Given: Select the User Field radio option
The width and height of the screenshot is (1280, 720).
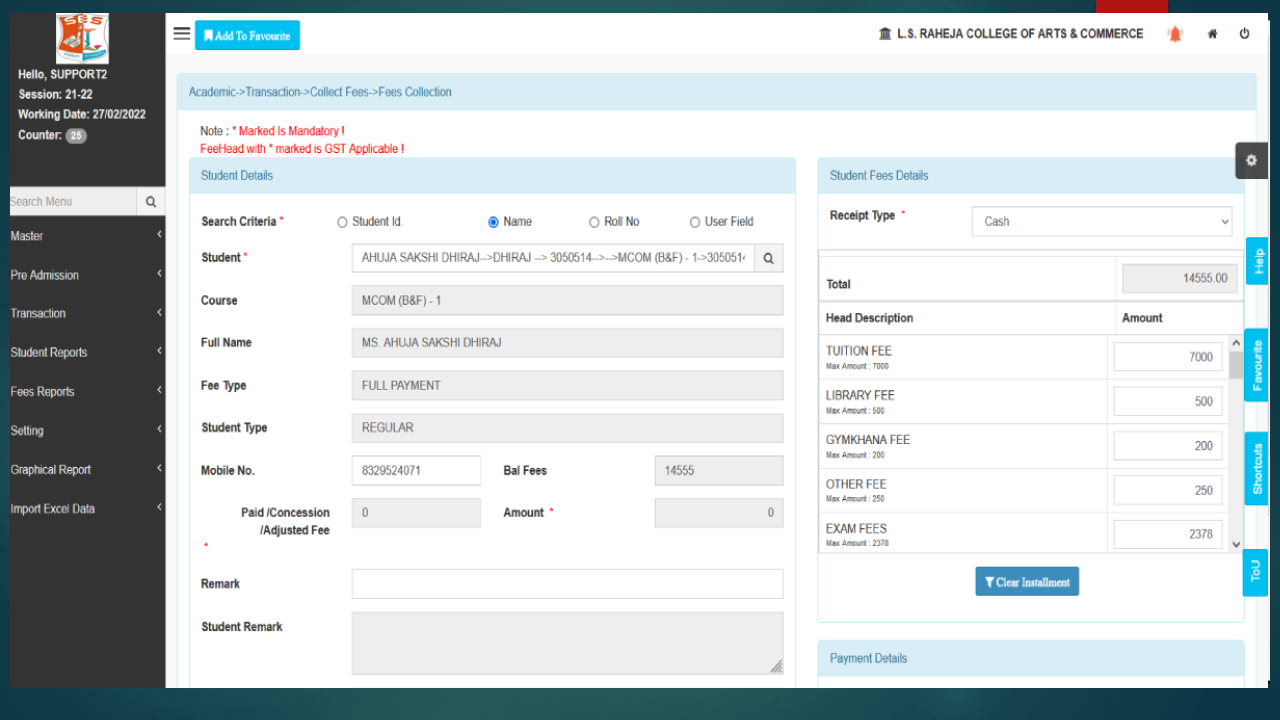Looking at the screenshot, I should click(695, 221).
